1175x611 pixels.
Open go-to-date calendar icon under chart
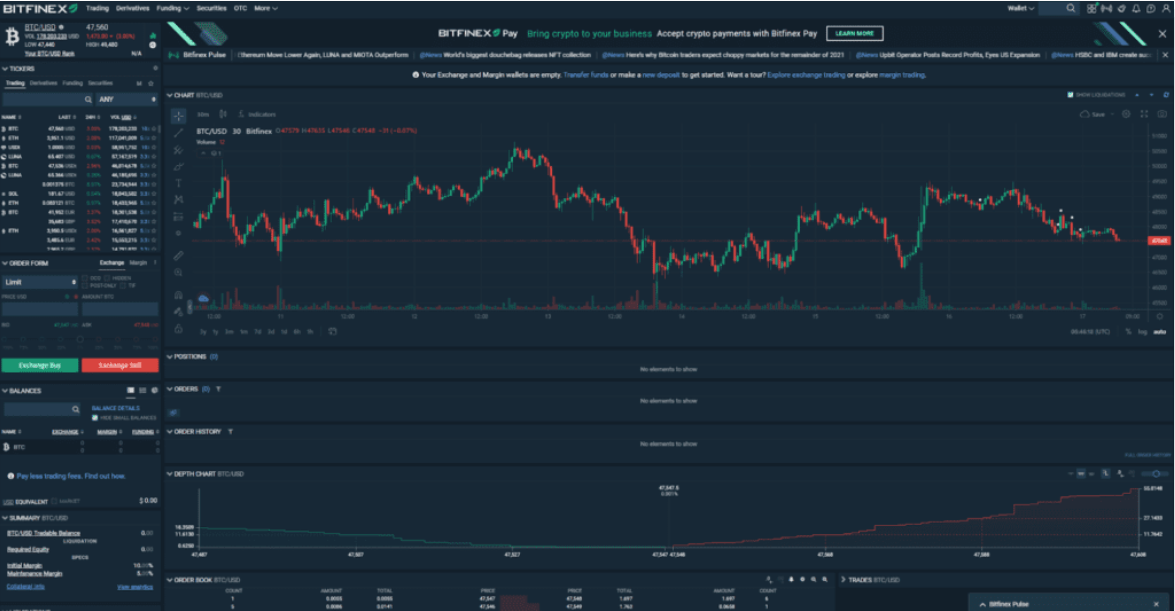[332, 331]
